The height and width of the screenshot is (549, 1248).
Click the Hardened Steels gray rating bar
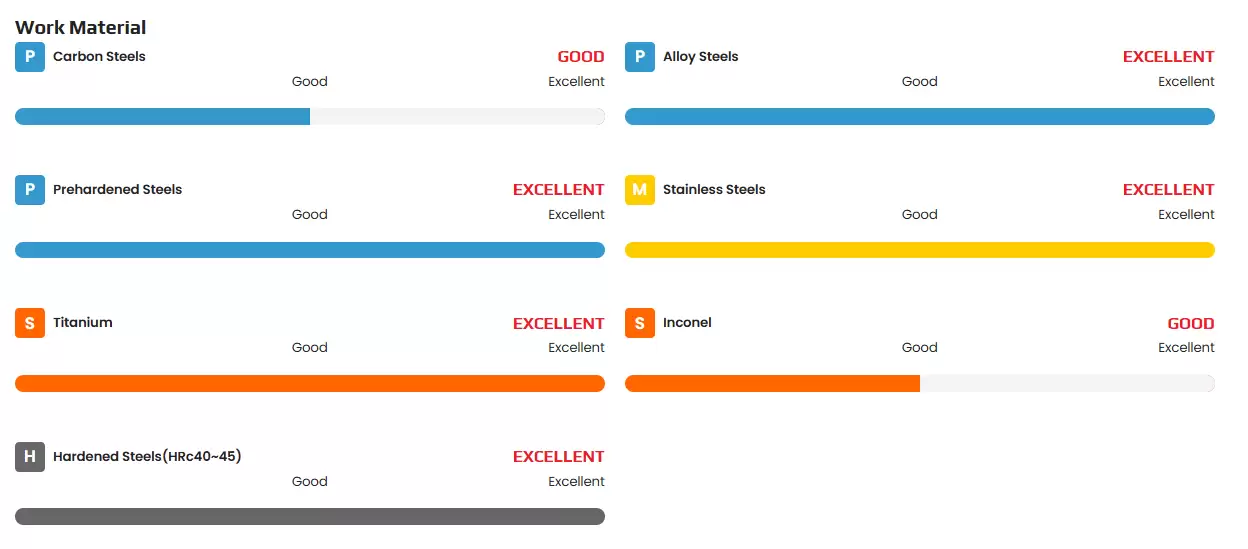[x=309, y=516]
